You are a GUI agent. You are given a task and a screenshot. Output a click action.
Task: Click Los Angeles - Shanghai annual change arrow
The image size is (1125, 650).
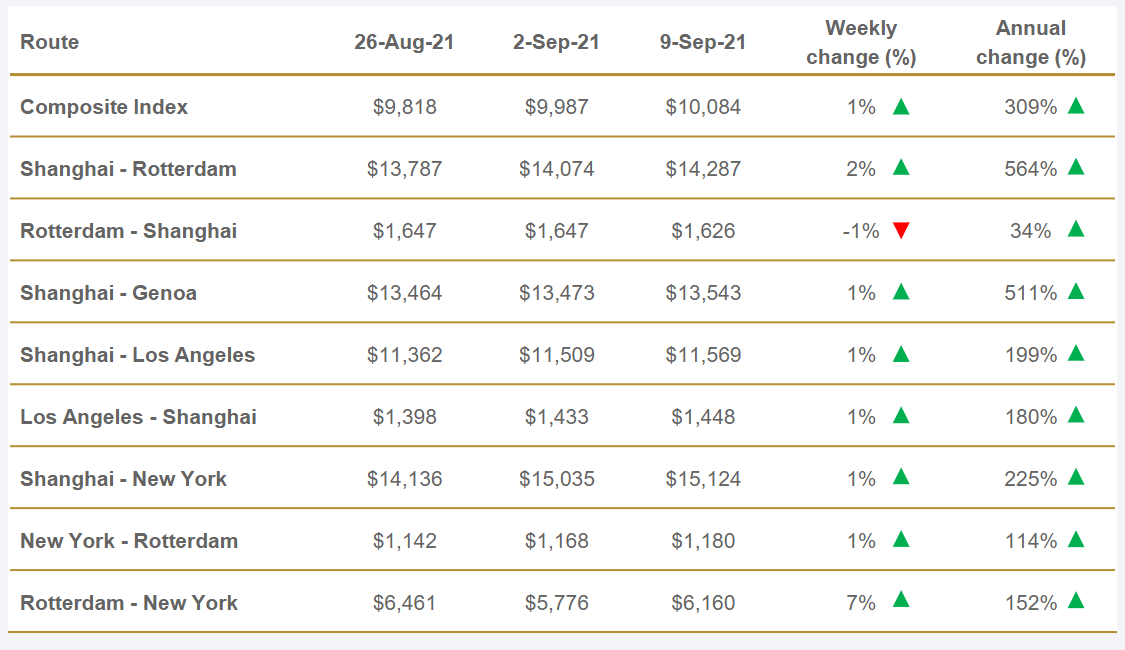click(x=1076, y=415)
